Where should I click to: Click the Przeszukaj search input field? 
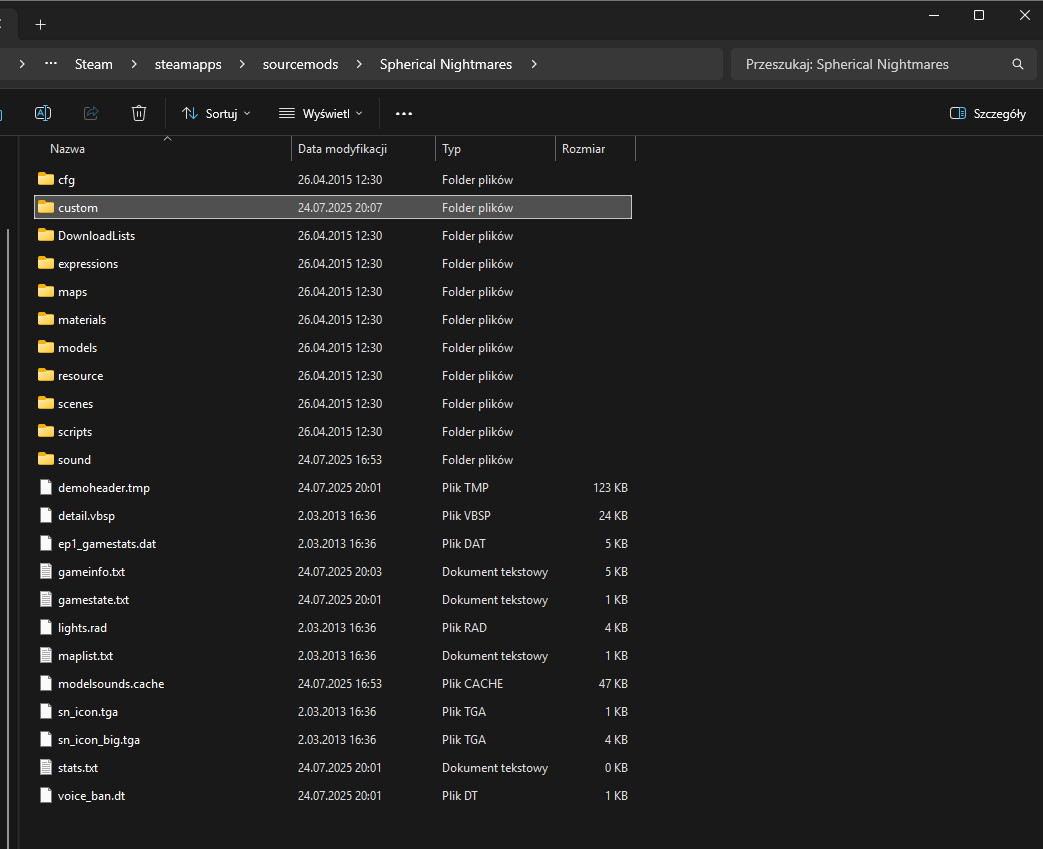870,64
